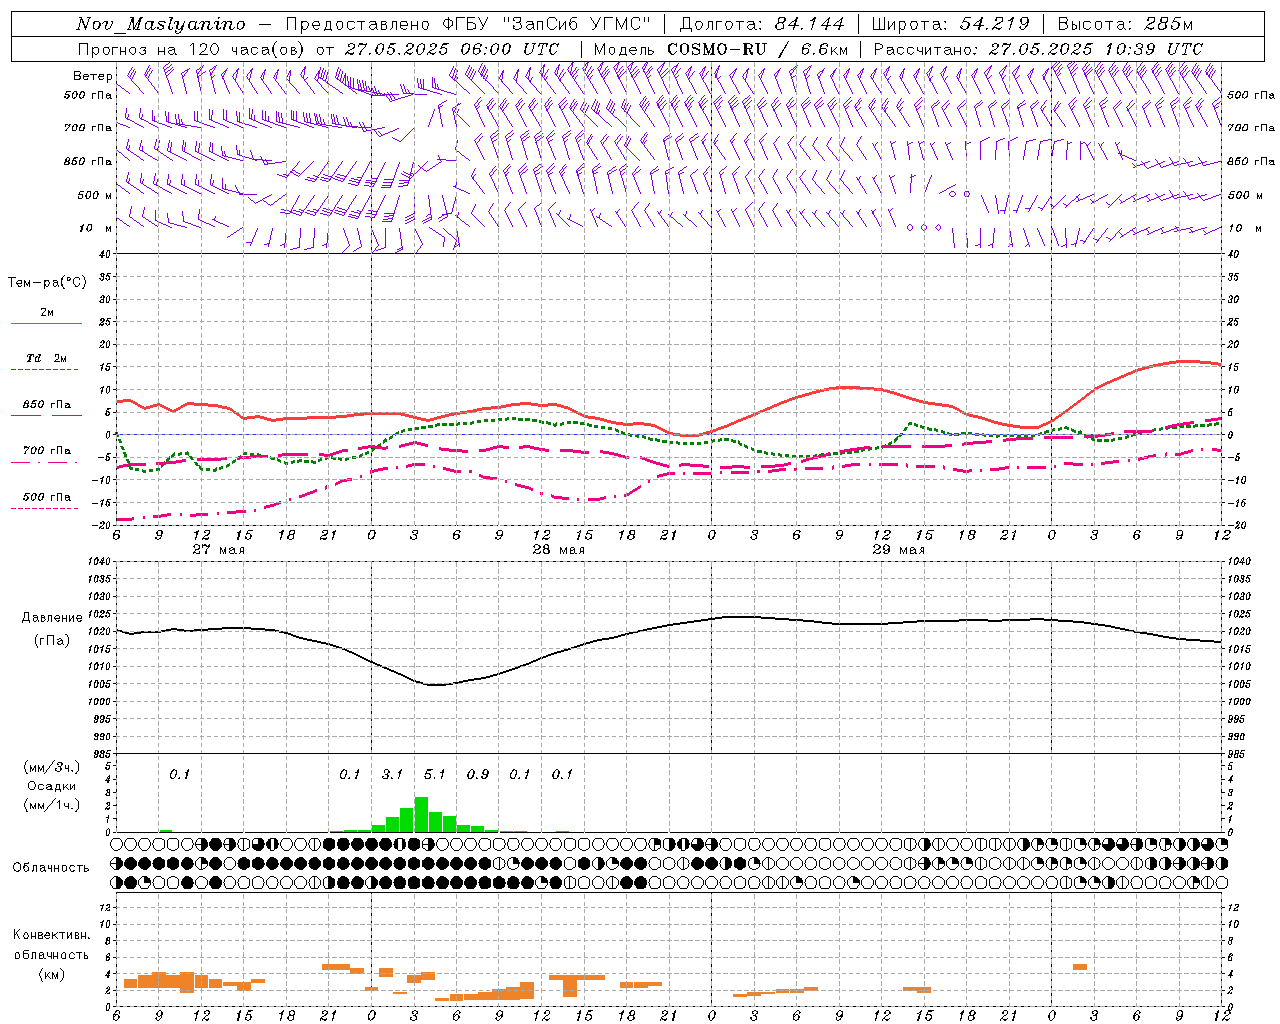The height and width of the screenshot is (1024, 1280).
Task: Click the 'Долгота: 84.144' longitude value
Action: click(x=762, y=24)
